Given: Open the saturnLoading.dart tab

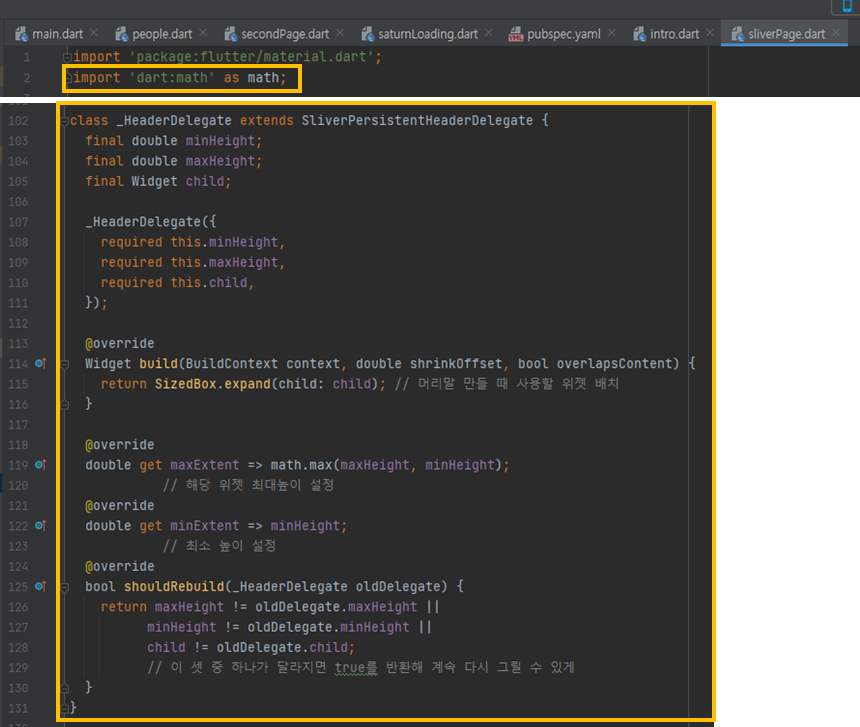Looking at the screenshot, I should tap(427, 34).
